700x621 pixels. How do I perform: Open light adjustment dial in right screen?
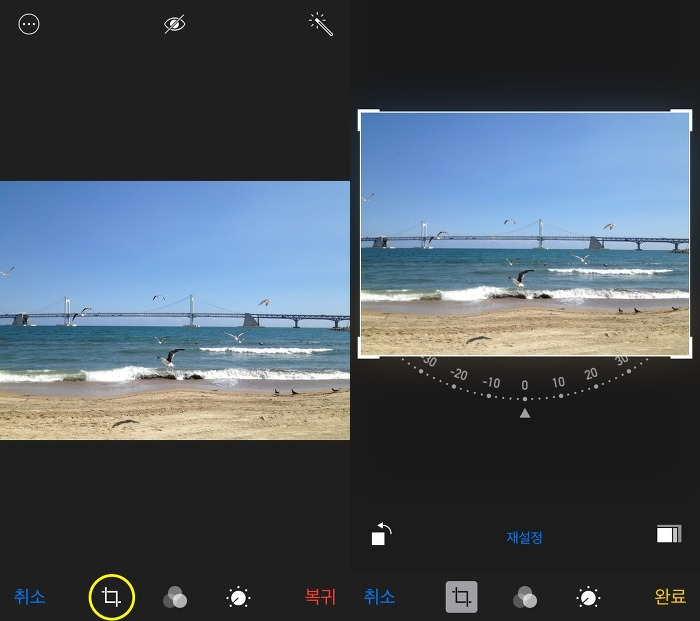588,597
